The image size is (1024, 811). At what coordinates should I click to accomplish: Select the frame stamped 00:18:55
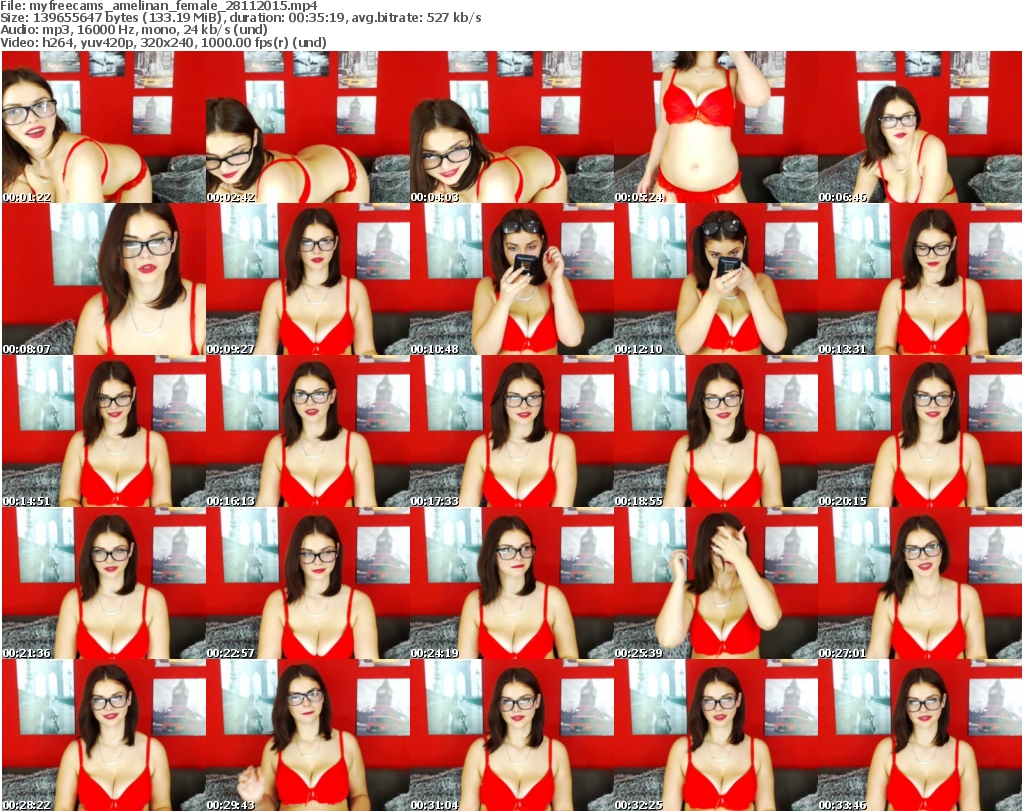click(x=715, y=432)
